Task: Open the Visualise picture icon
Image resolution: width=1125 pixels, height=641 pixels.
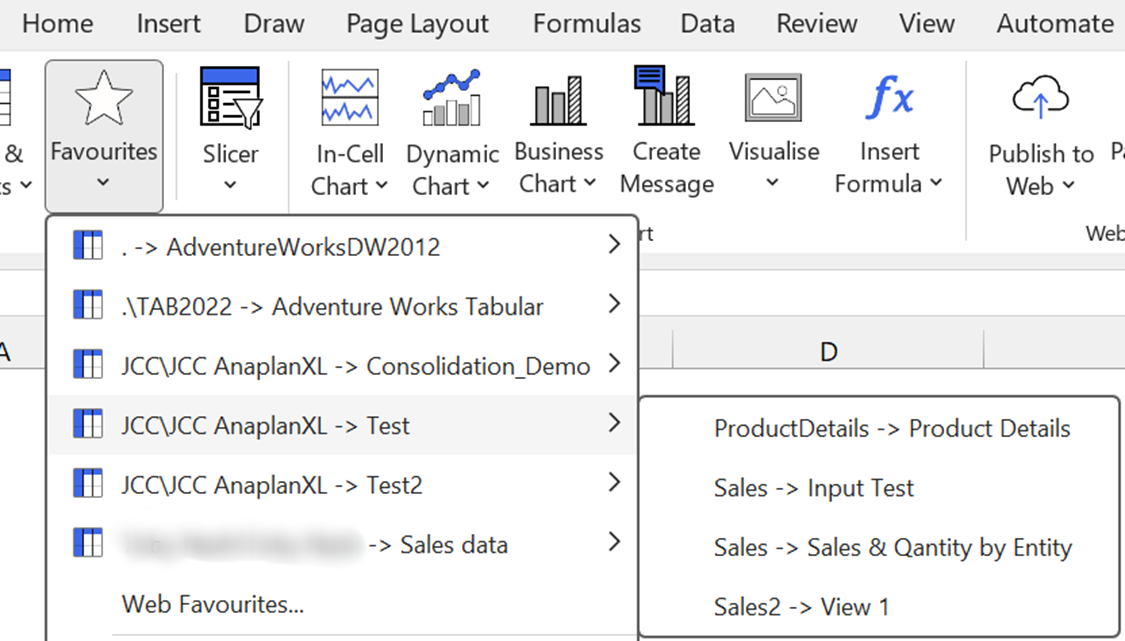Action: (x=773, y=98)
